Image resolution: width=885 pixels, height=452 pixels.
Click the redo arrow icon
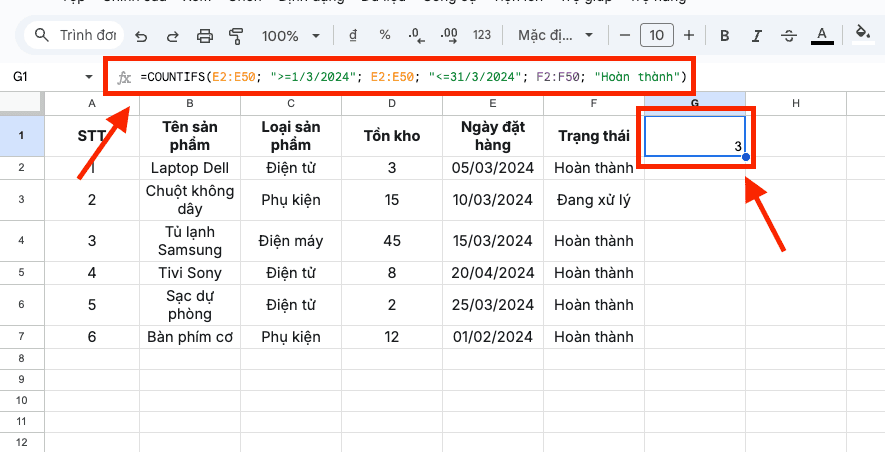coord(172,36)
